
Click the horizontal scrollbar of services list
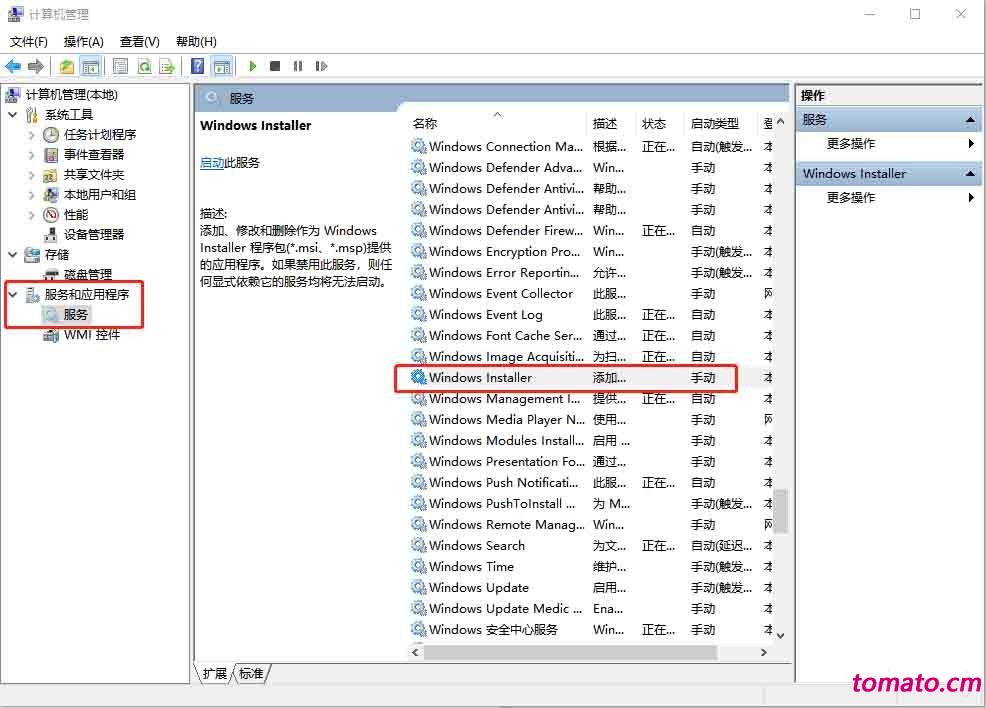pyautogui.click(x=570, y=653)
